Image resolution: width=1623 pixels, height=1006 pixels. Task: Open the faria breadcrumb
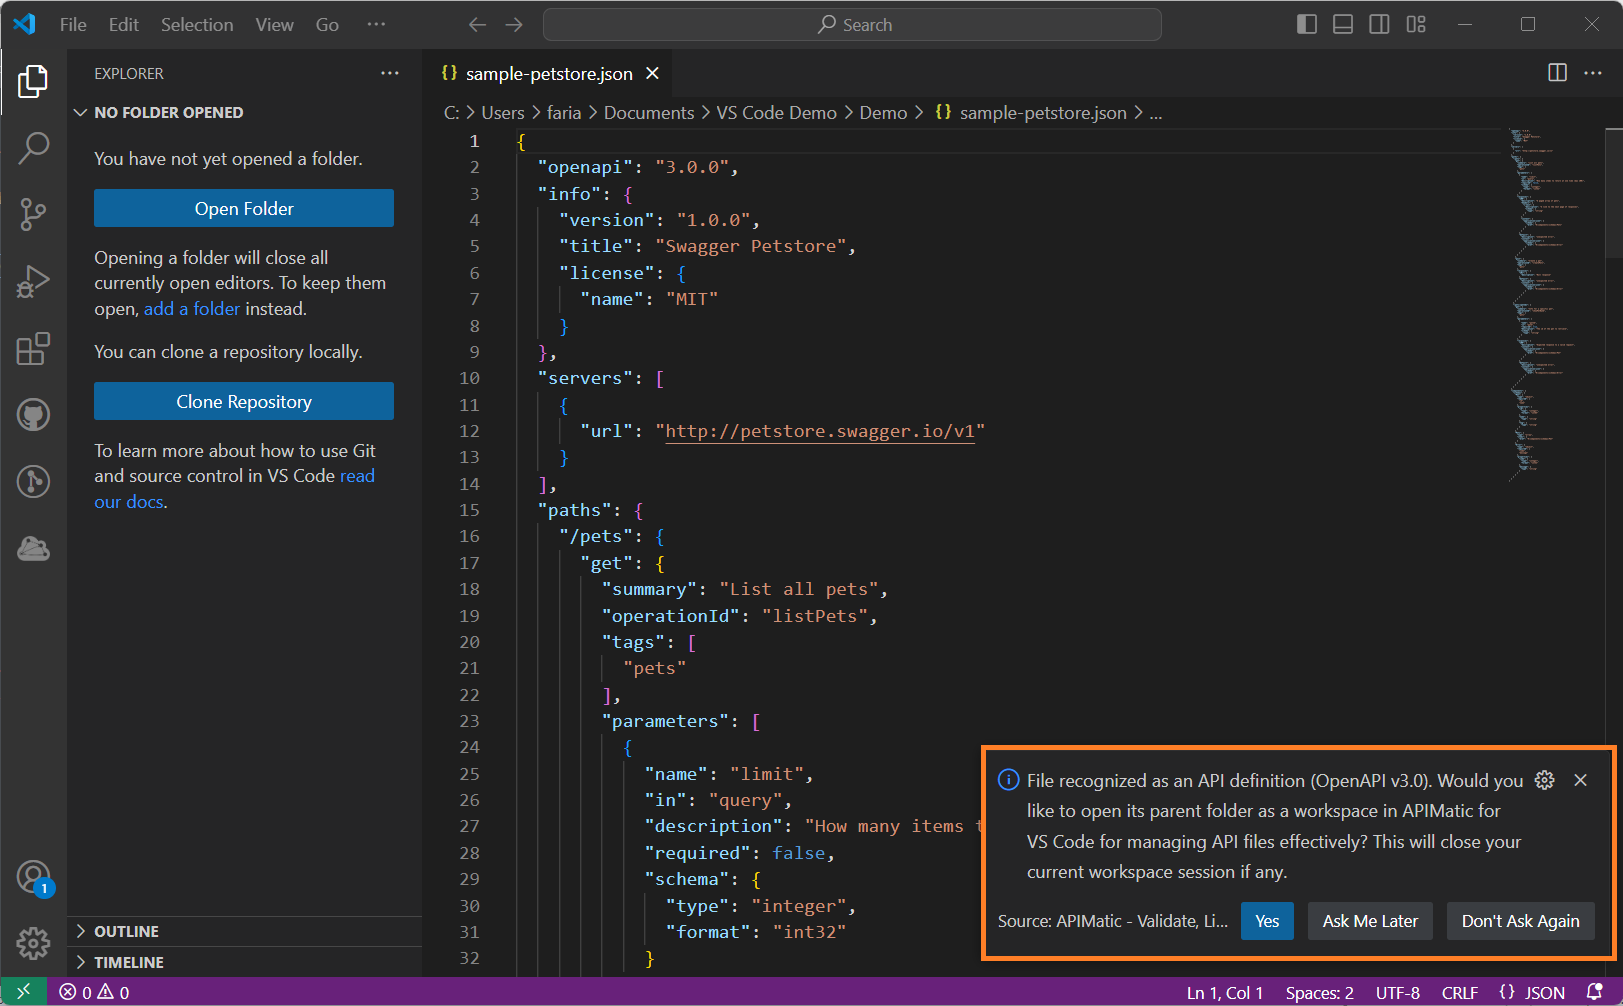tap(564, 113)
